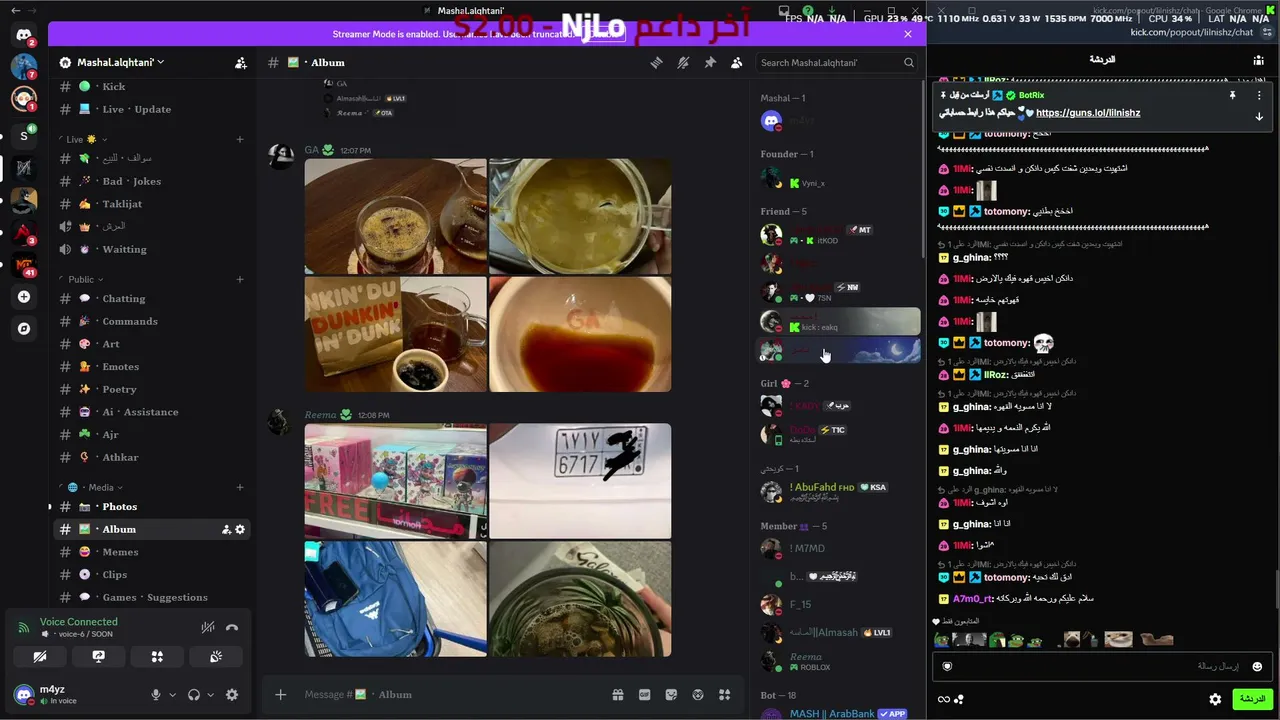
Task: Collapse the Live channel category
Action: click(83, 139)
